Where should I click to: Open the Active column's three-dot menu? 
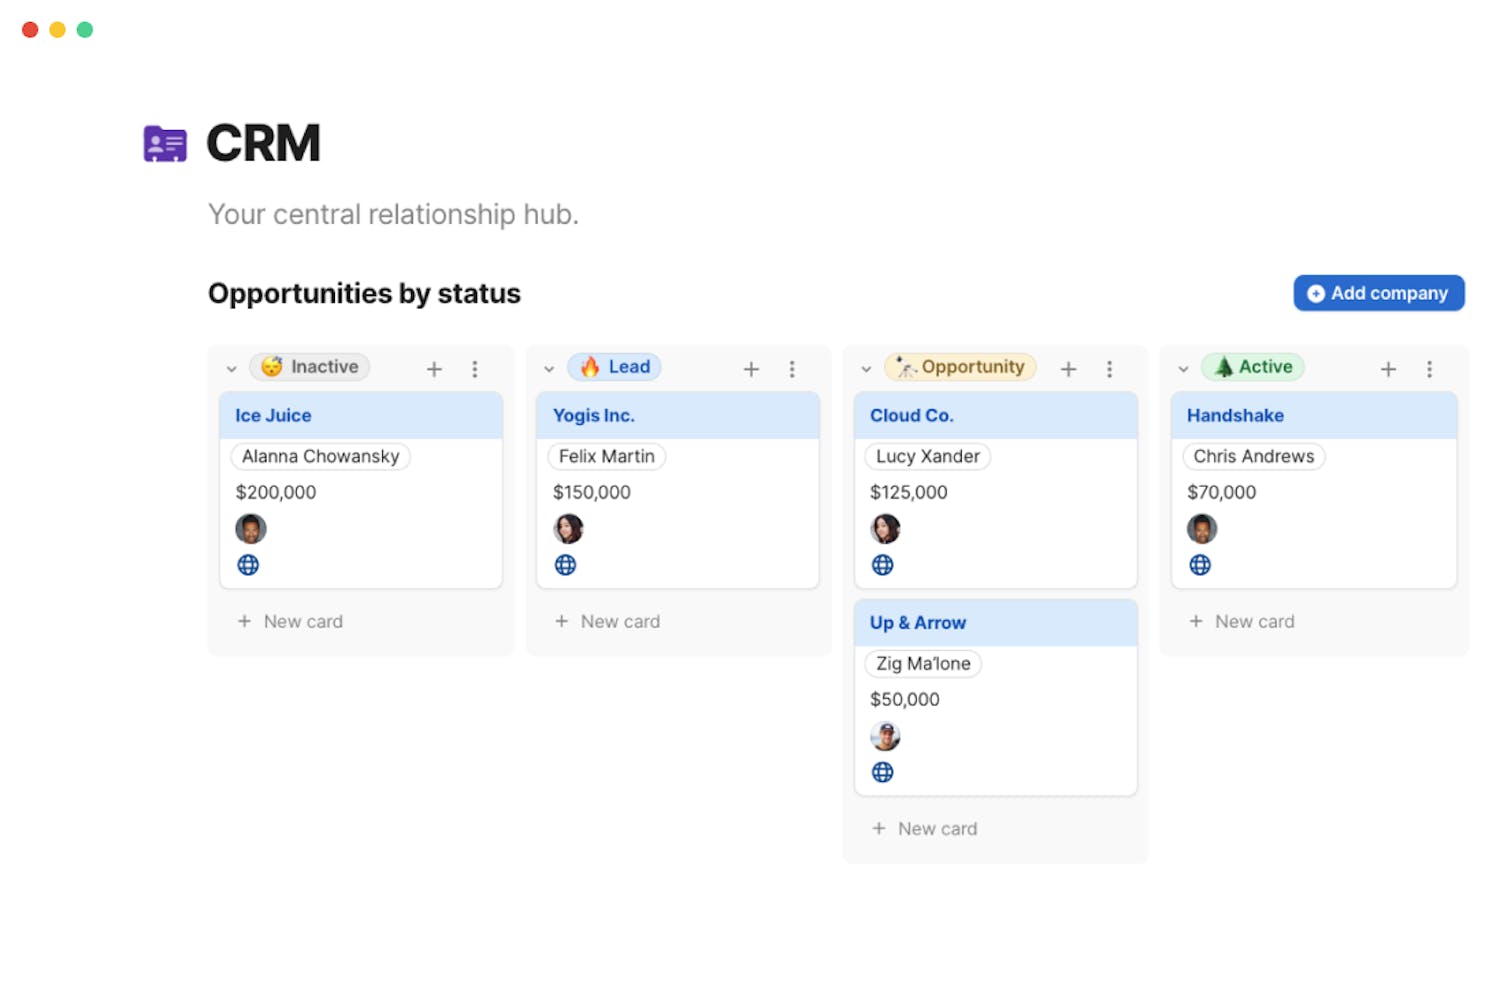(x=1429, y=369)
